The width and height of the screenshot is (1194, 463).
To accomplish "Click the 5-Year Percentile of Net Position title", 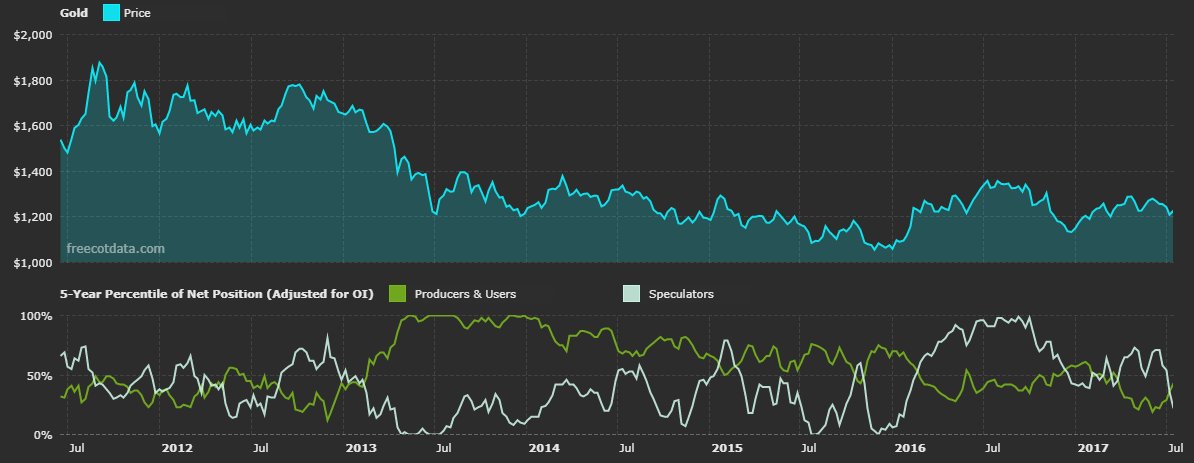I will 217,294.
